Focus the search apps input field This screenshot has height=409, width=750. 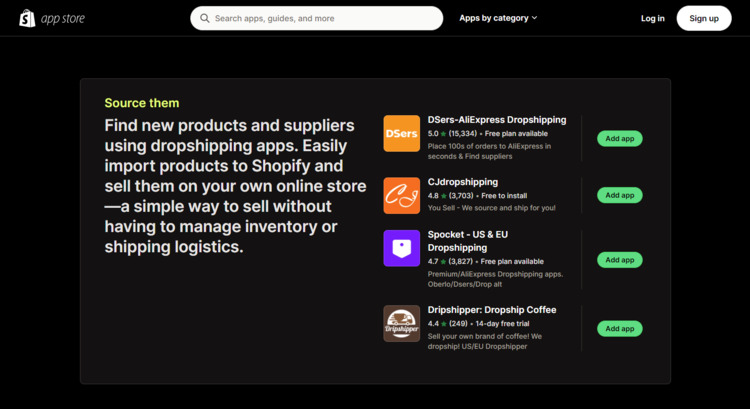coord(322,18)
